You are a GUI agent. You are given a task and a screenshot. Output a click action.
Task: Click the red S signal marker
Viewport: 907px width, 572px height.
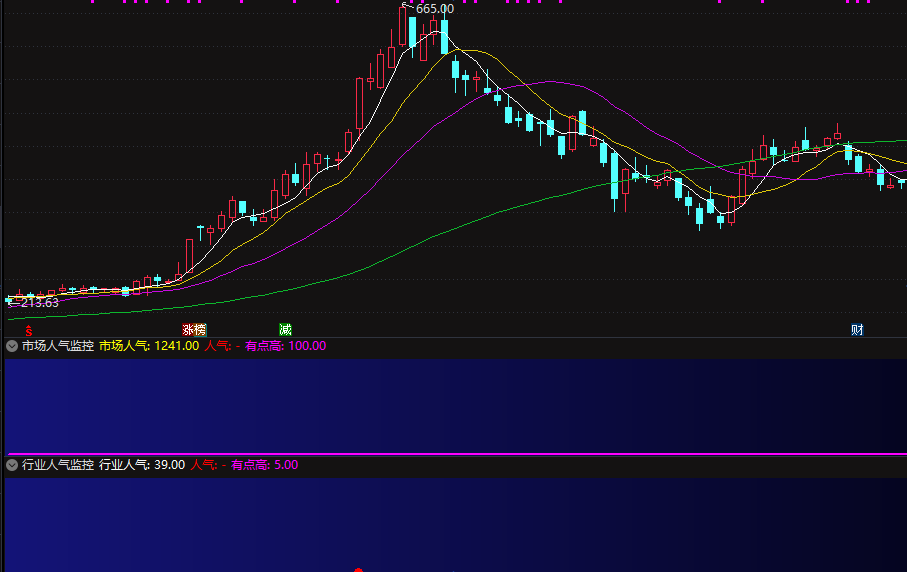click(28, 331)
